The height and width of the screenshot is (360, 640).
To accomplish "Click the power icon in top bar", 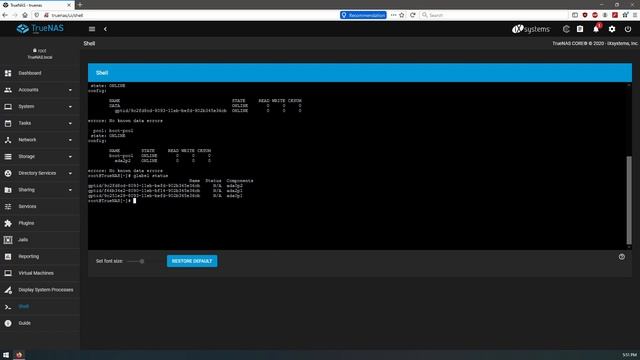I will click(x=628, y=29).
